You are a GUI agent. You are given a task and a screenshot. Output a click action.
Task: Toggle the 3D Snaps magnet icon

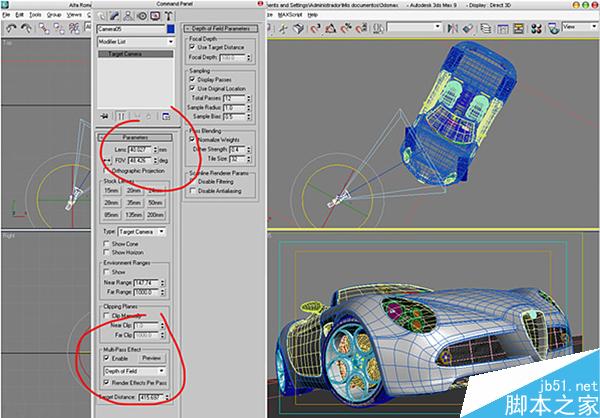315,29
